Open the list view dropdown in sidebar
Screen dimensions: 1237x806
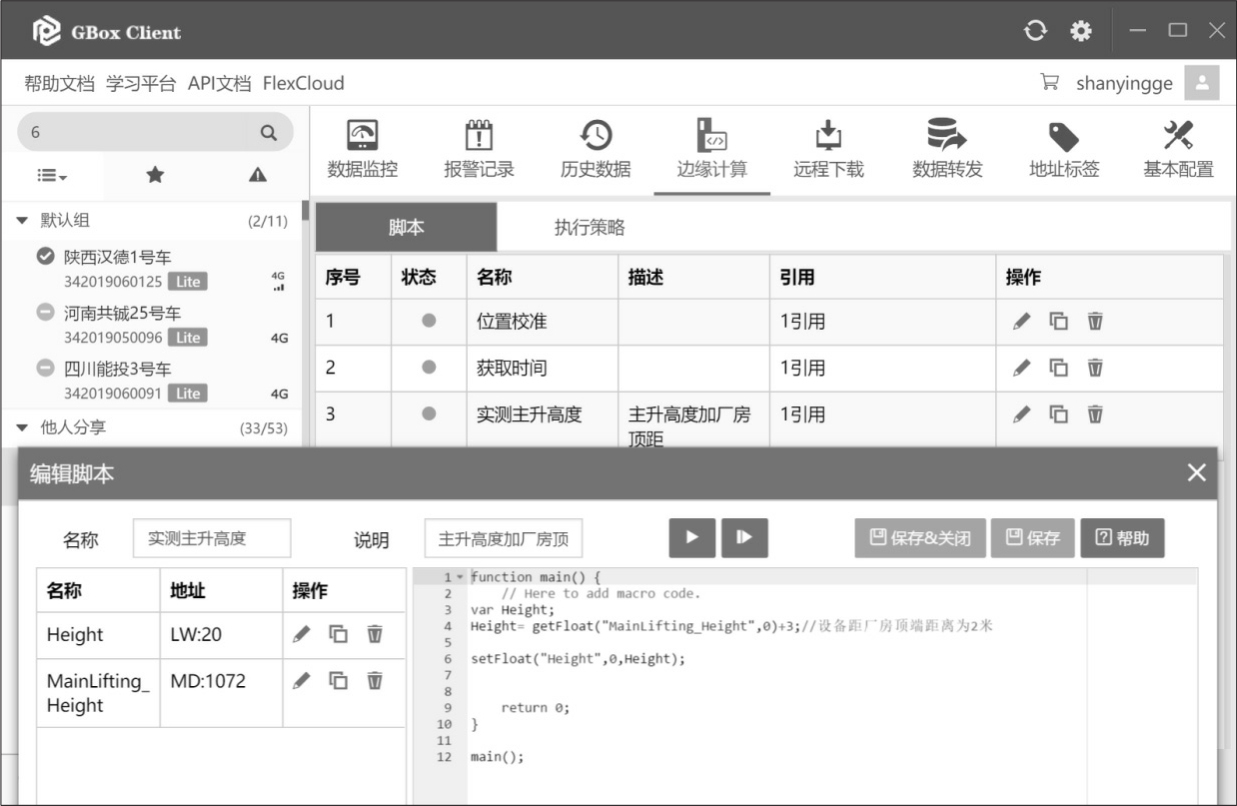pyautogui.click(x=52, y=176)
